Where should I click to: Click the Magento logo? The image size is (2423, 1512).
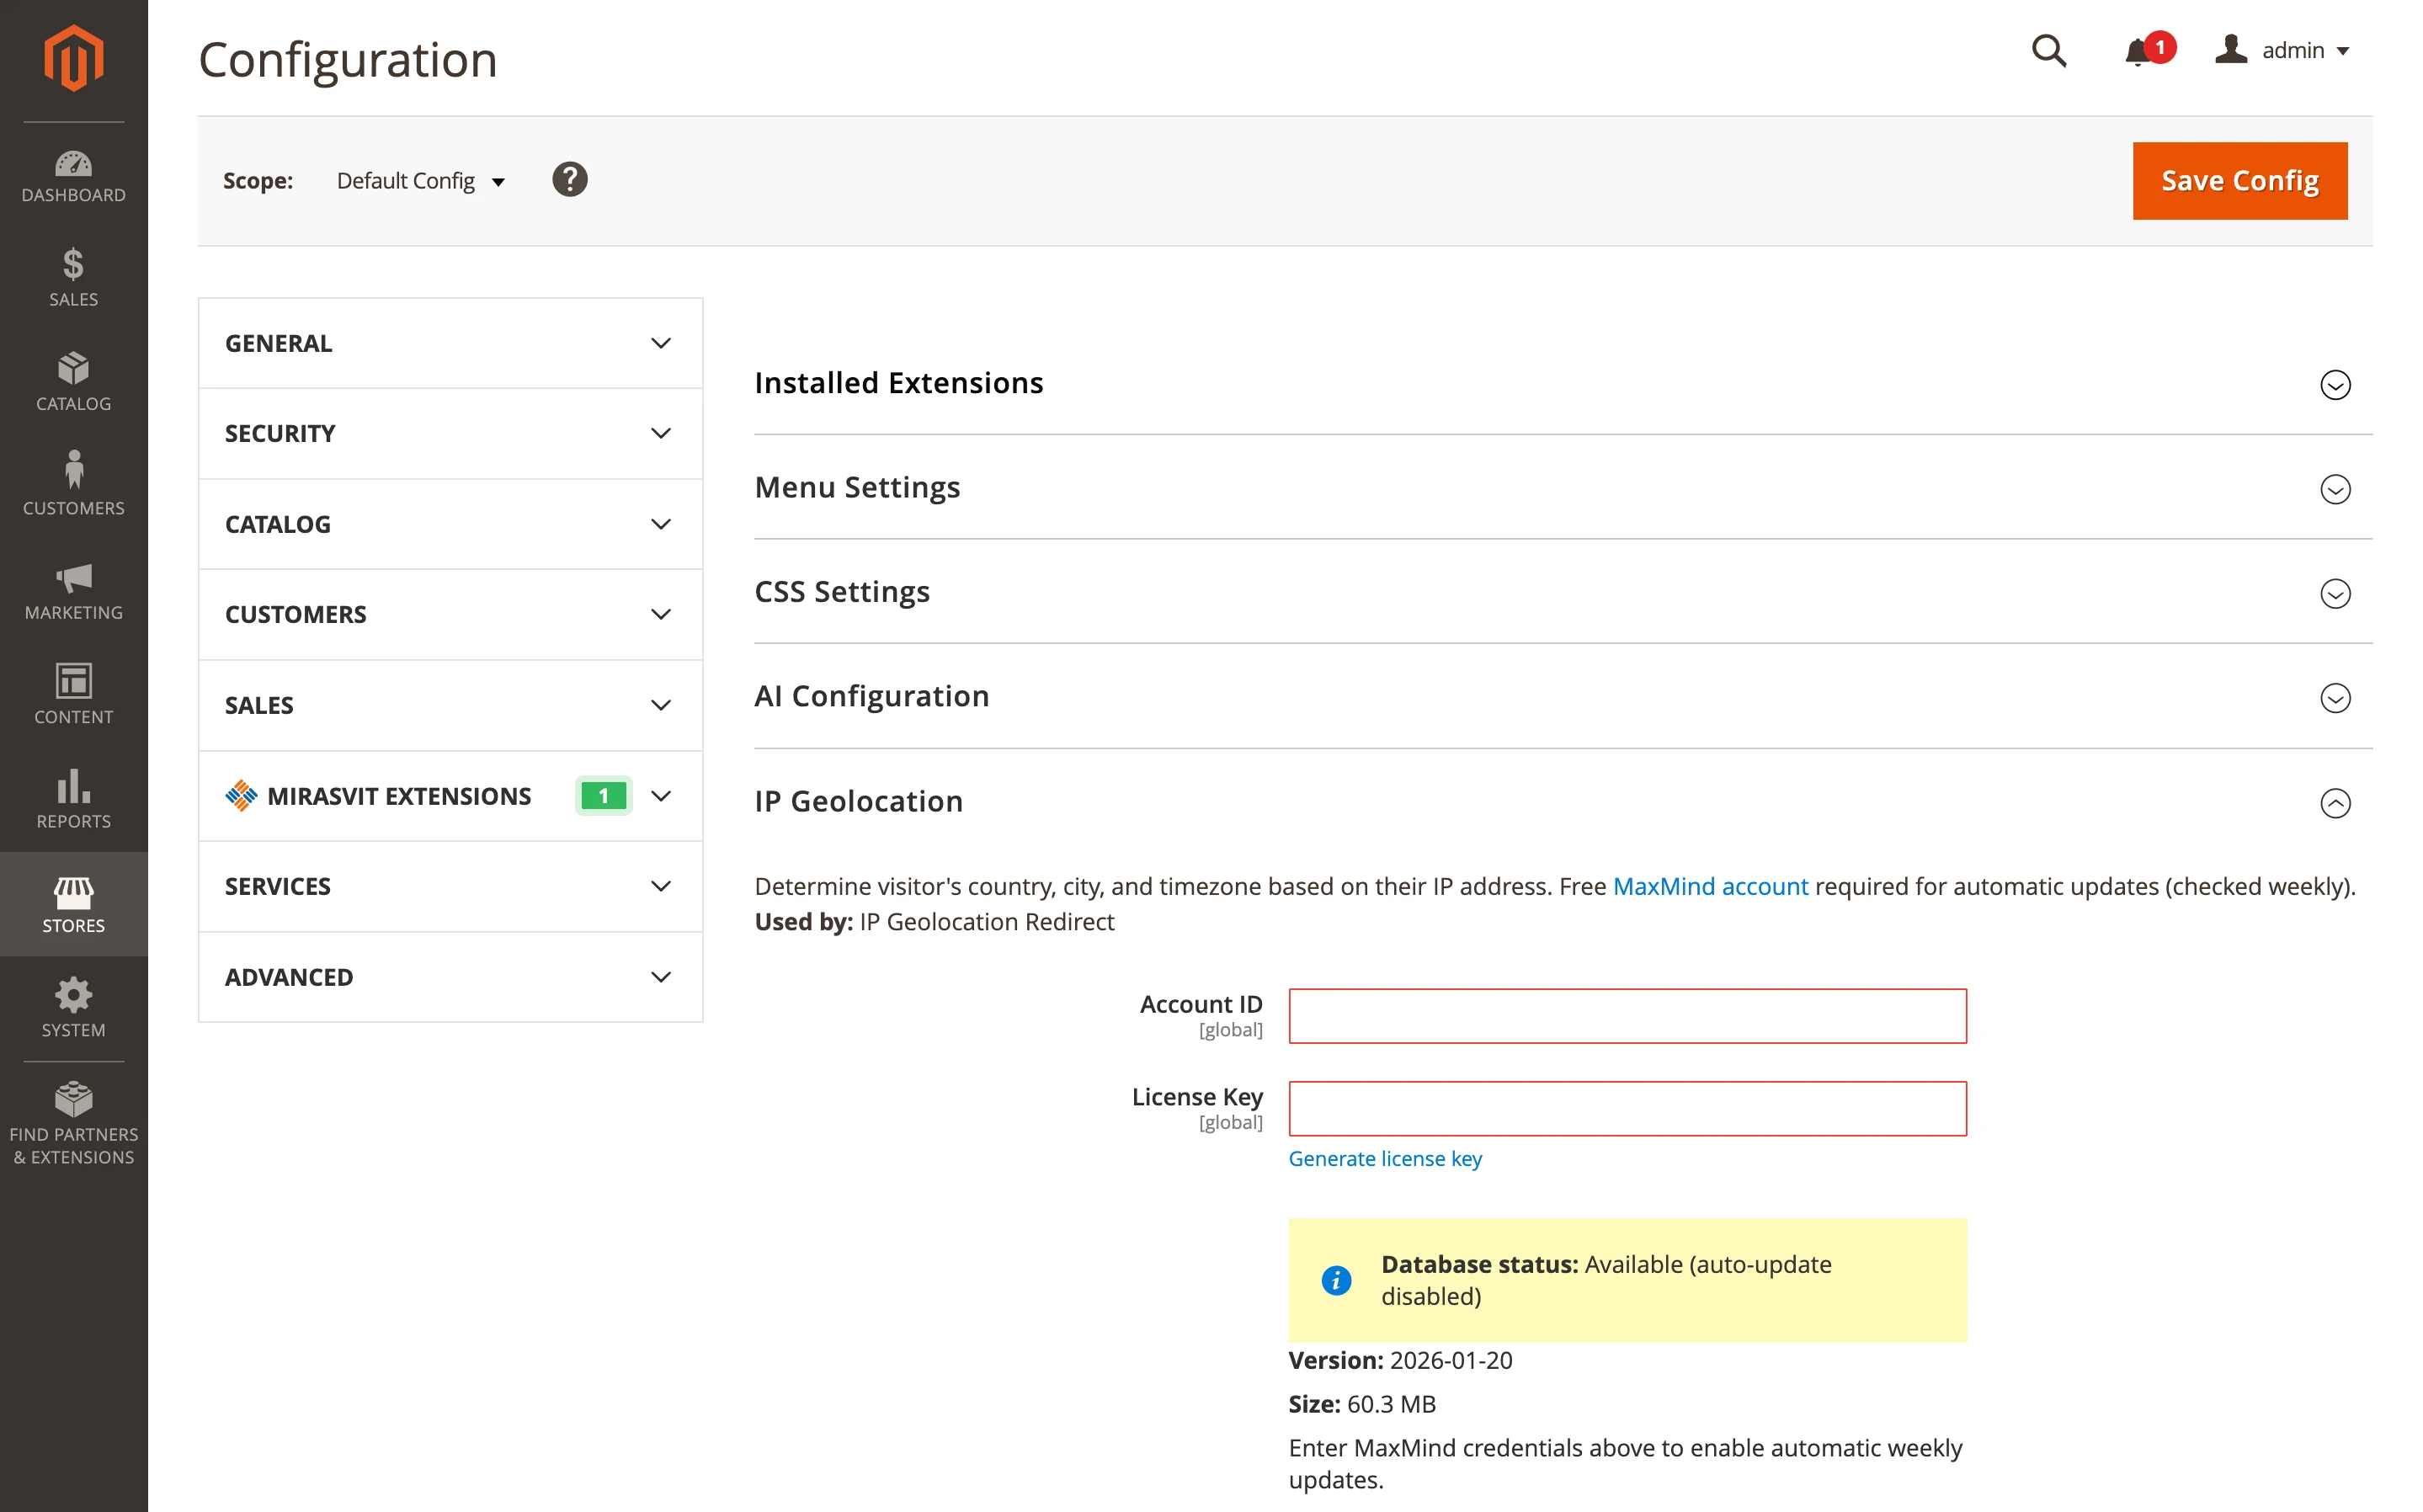(73, 57)
